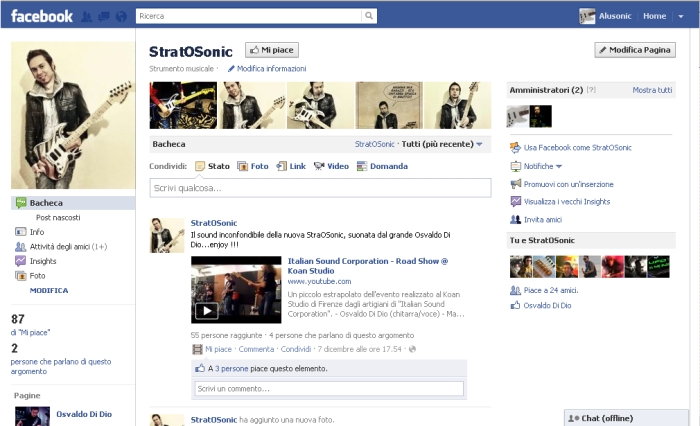The image size is (700, 426).
Task: Open Chat (offline) bar
Action: point(626,418)
